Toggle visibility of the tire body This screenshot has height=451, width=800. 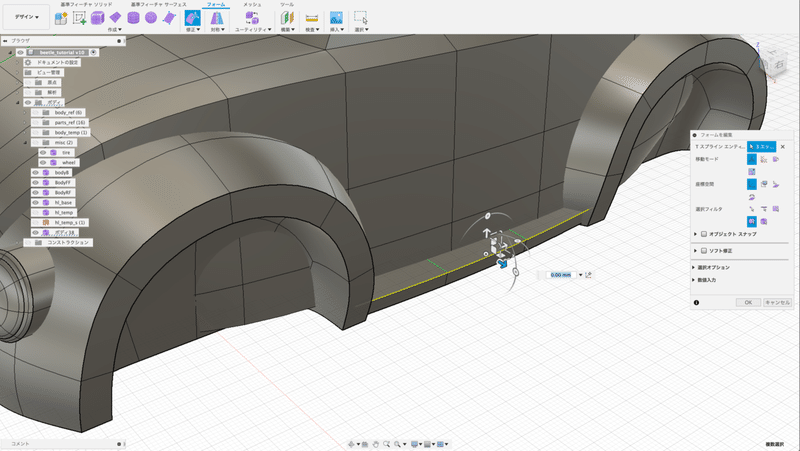43,152
